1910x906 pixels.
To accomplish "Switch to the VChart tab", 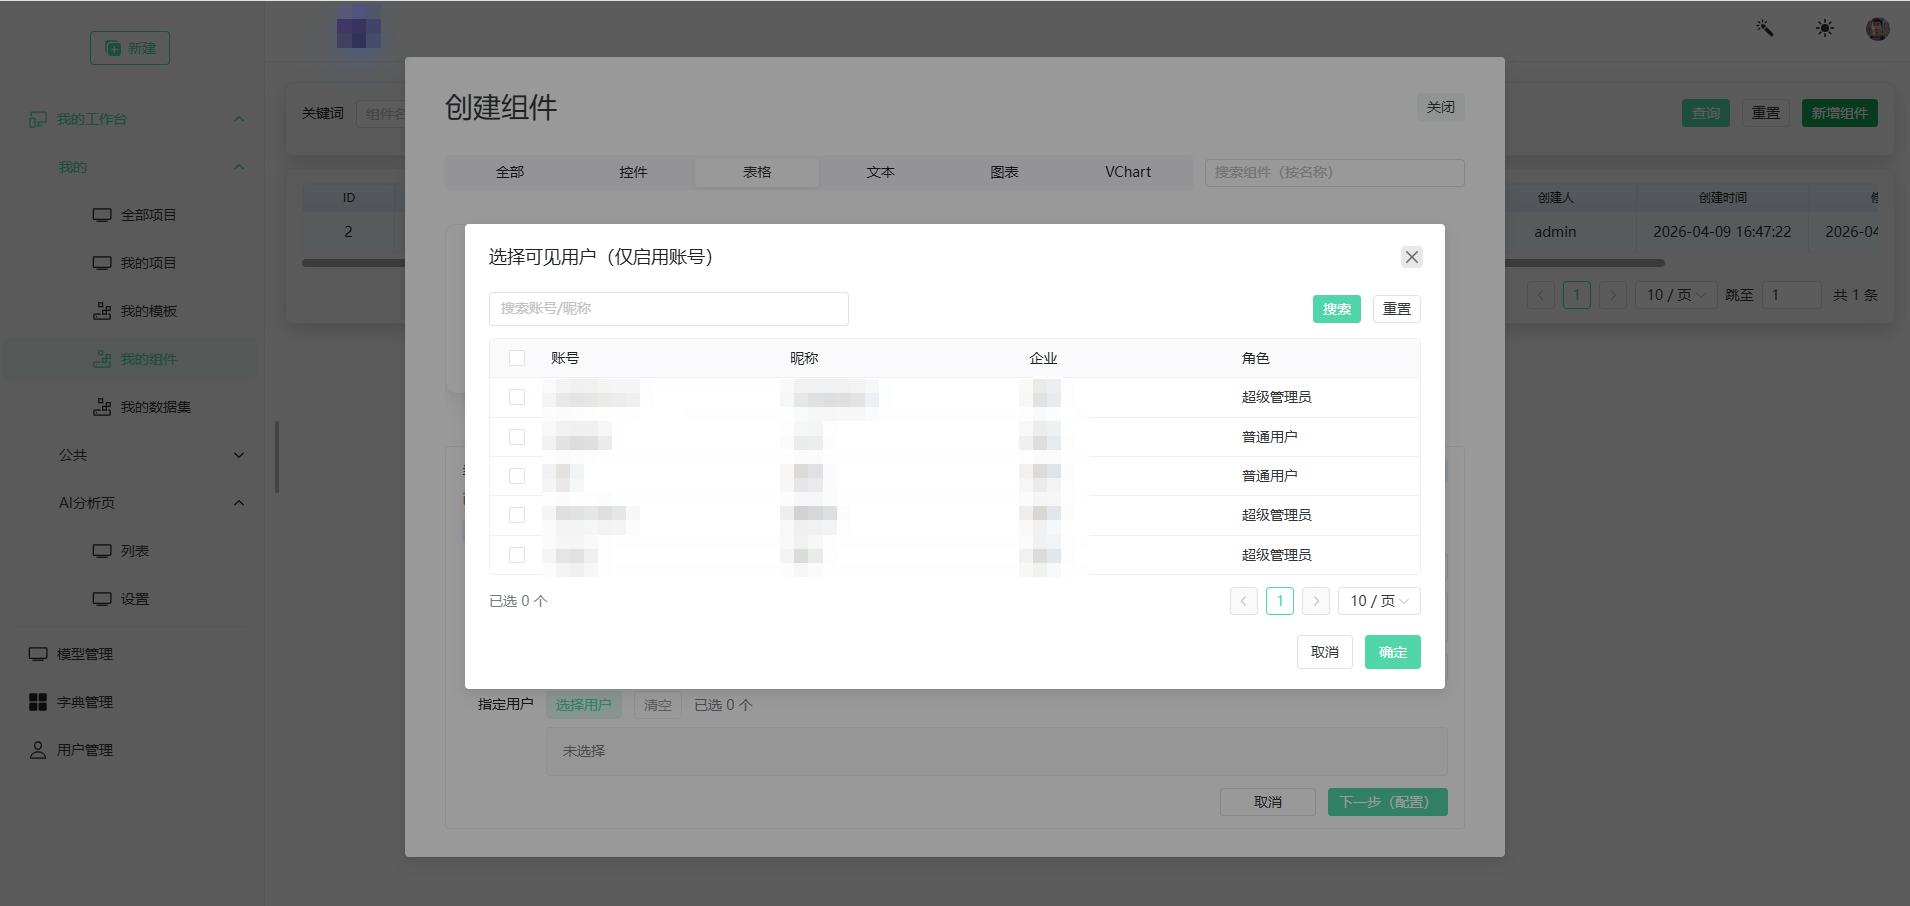I will (1128, 172).
